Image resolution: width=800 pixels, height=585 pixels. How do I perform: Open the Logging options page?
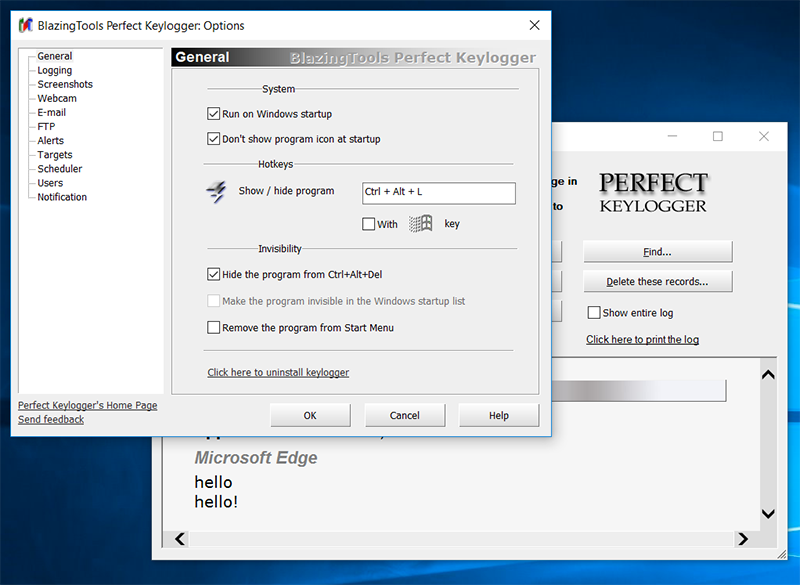click(x=55, y=70)
